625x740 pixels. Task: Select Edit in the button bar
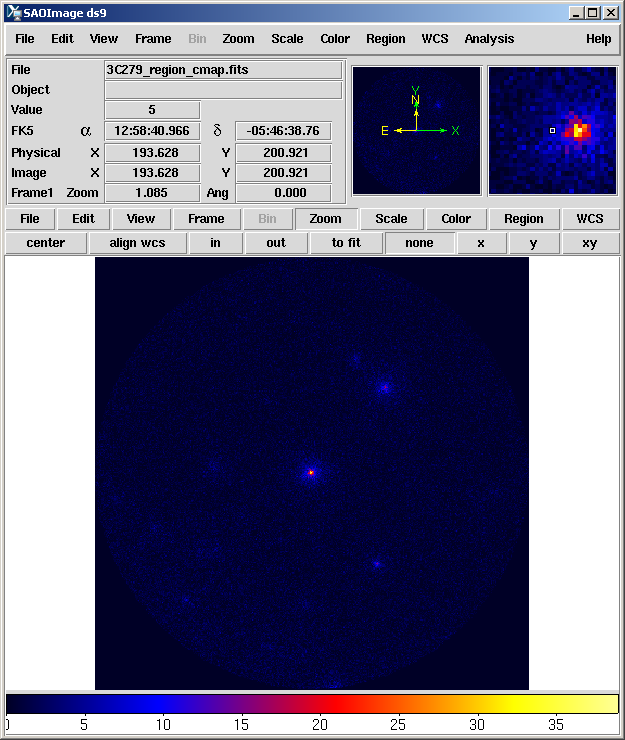point(84,219)
